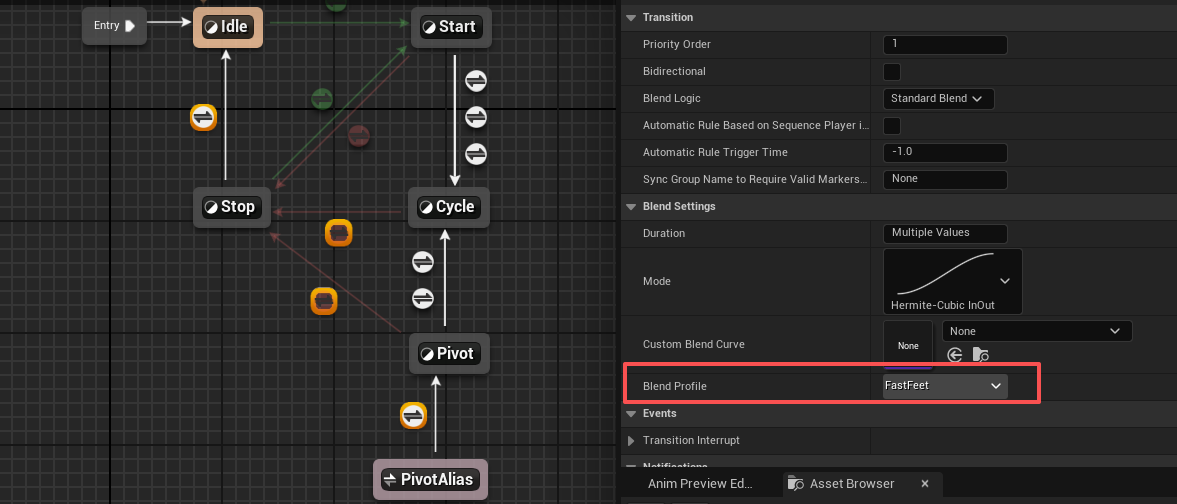Open the Blend Logic Standard Blend dropdown
Image resolution: width=1177 pixels, height=504 pixels.
[939, 98]
